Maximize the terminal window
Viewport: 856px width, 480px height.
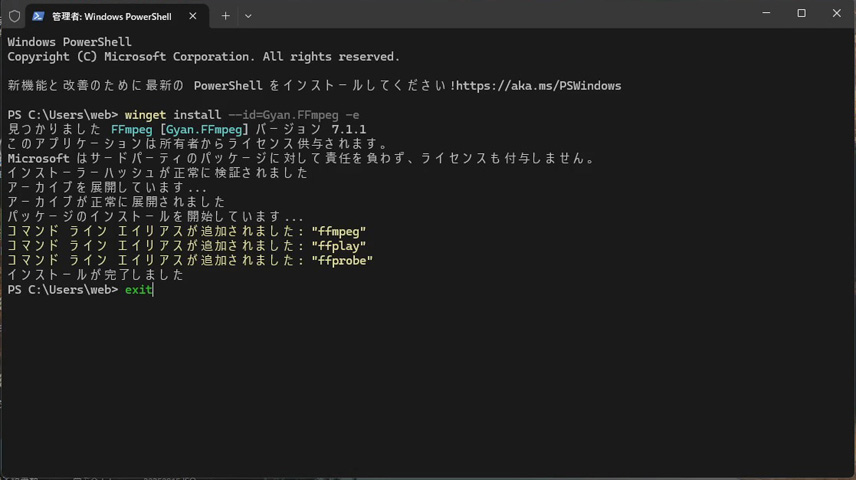(801, 14)
